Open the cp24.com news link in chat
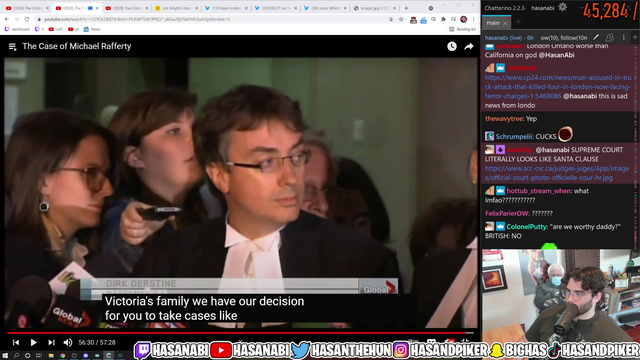The width and height of the screenshot is (640, 360). [x=558, y=87]
